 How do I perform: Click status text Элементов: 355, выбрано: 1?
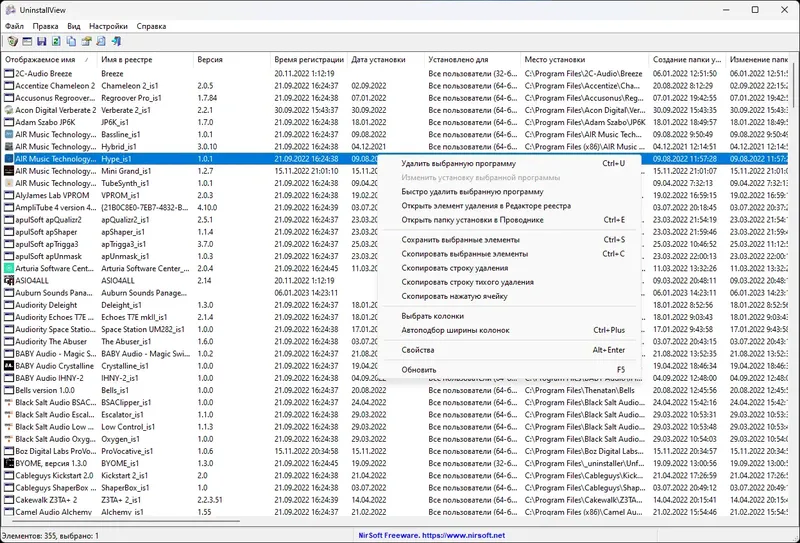(50, 535)
